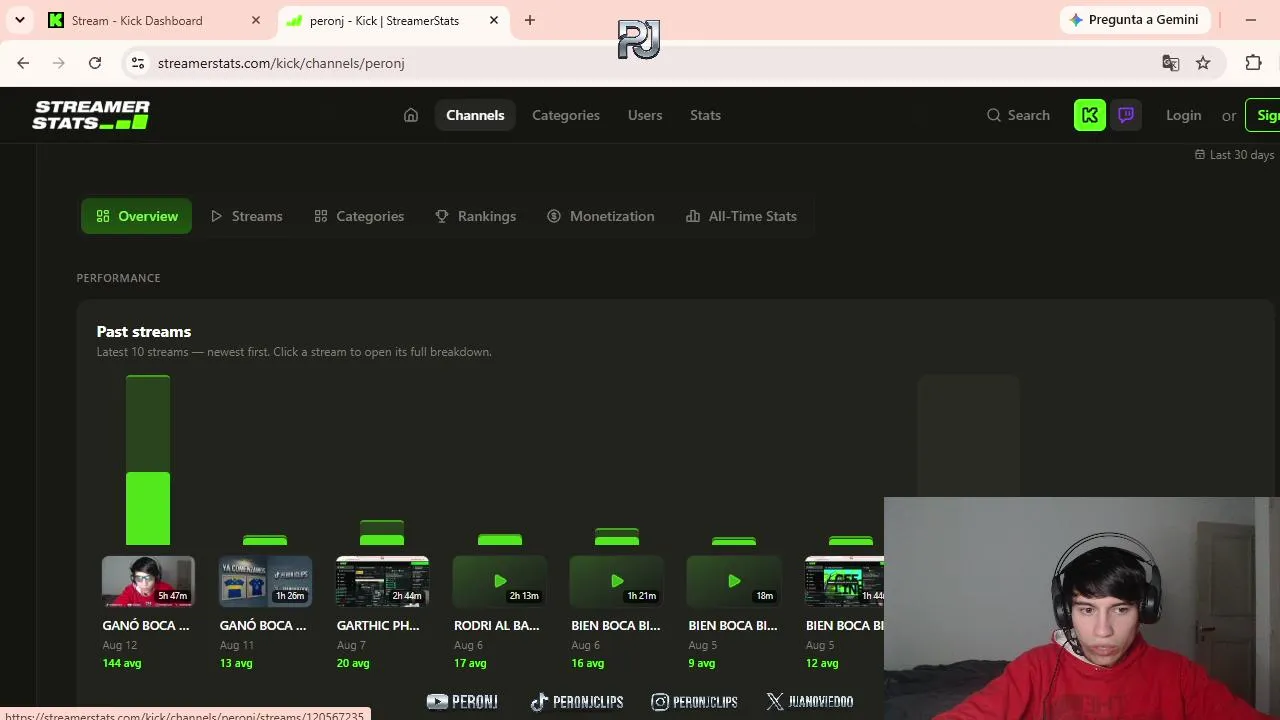Open the Last 30 days date range
Image resolution: width=1280 pixels, height=720 pixels.
click(1234, 155)
